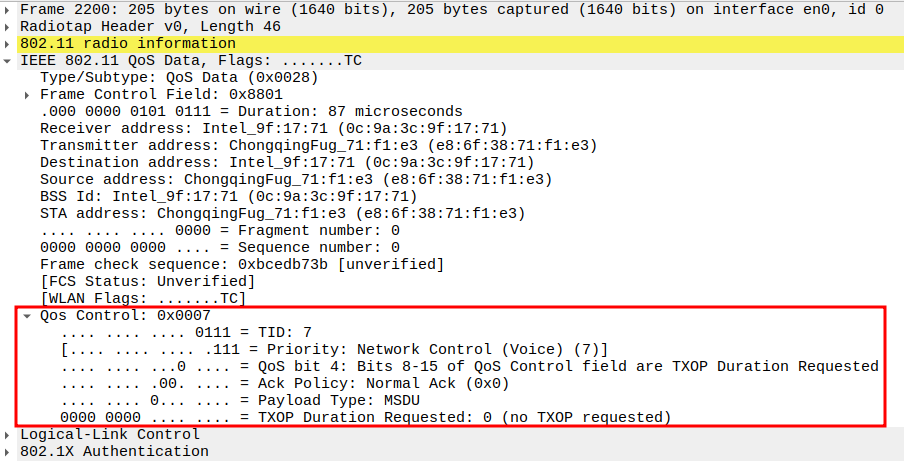
Task: Expand the Frame 2200 tree node
Action: tap(9, 9)
